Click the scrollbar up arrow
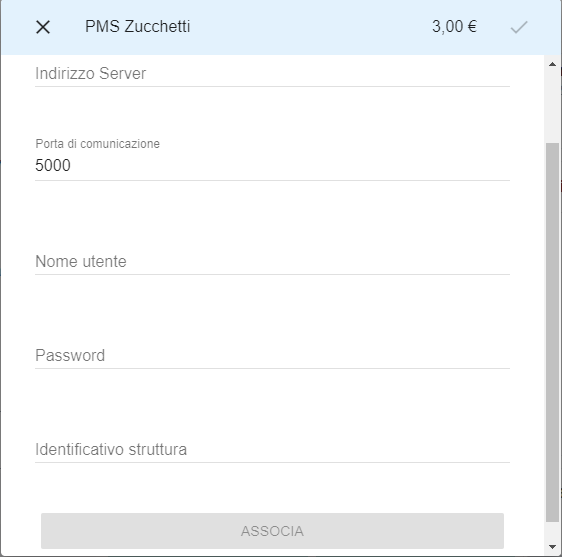 (552, 64)
